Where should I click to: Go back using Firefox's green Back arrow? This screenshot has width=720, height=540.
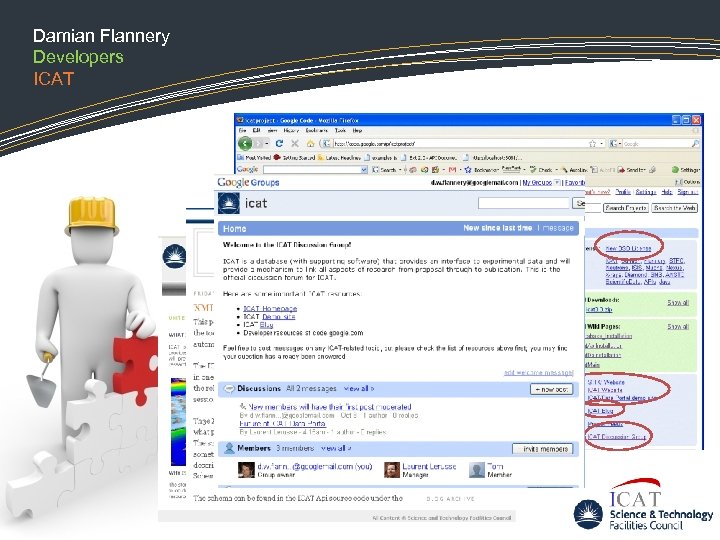pyautogui.click(x=246, y=144)
